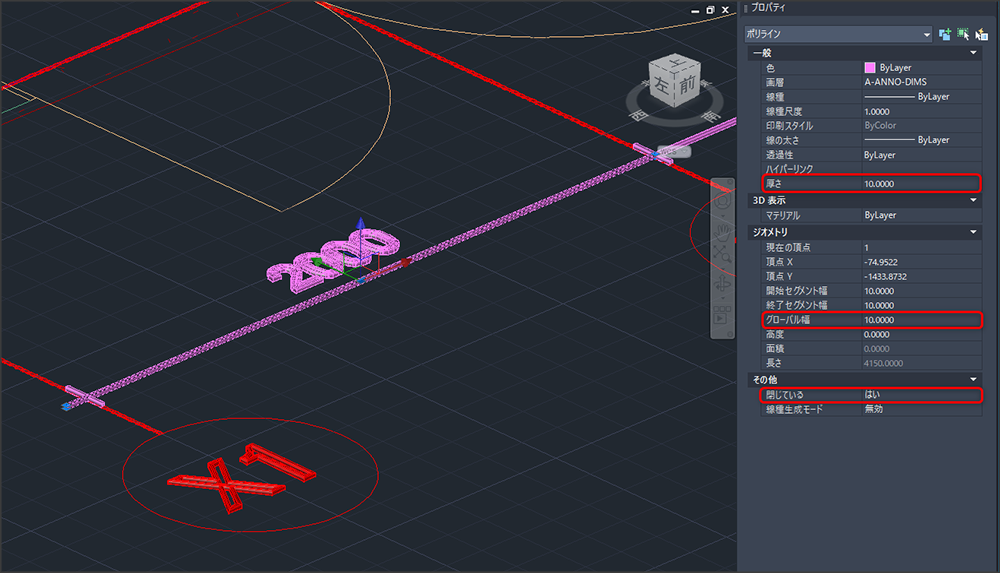Click the マテリアル ByLayer value
The height and width of the screenshot is (573, 1000).
tap(921, 216)
